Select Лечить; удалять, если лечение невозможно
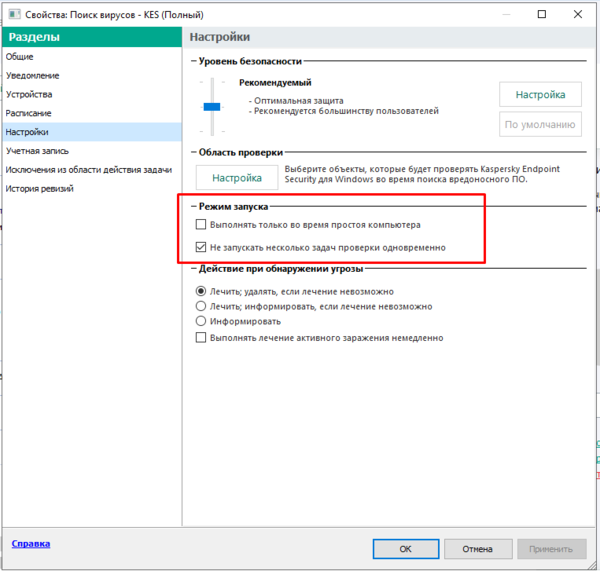The height and width of the screenshot is (571, 600). (x=201, y=291)
